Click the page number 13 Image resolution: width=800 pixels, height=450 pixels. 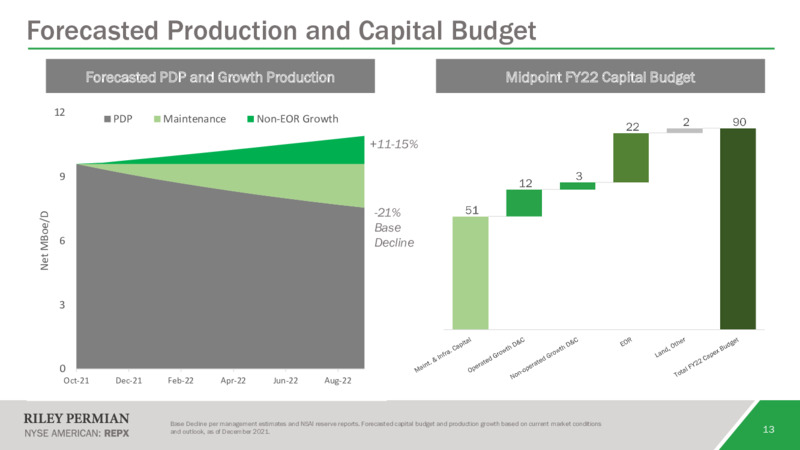point(768,430)
